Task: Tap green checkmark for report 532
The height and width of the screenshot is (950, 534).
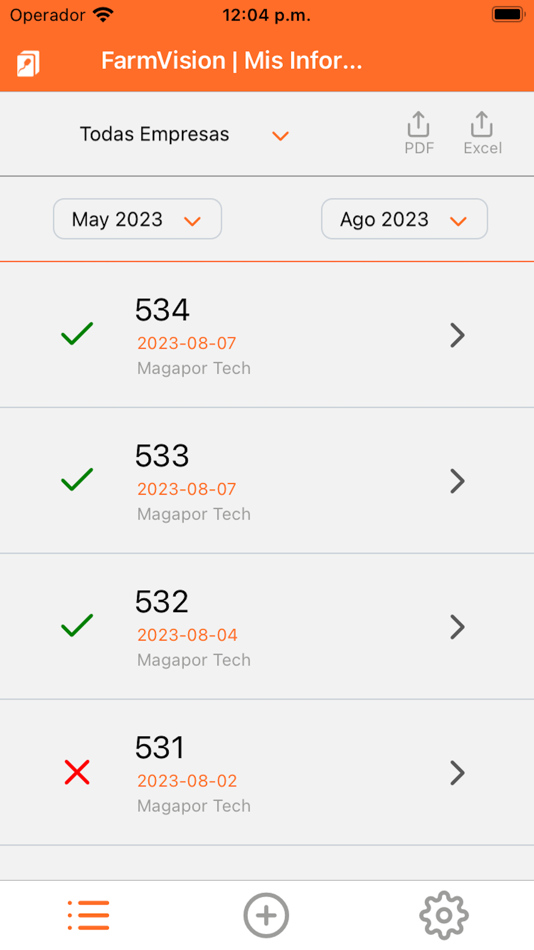Action: [x=77, y=625]
